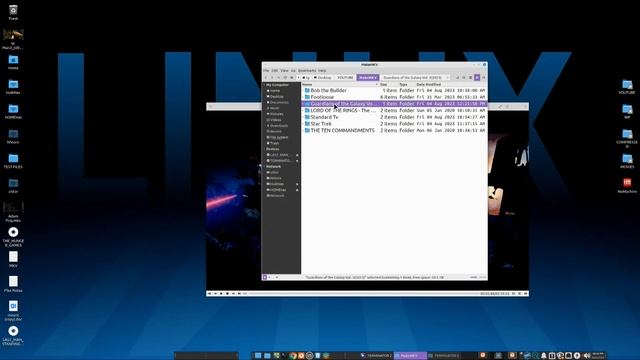Image resolution: width=640 pixels, height=360 pixels.
Task: Open notifications bell in system tray
Action: [543, 356]
